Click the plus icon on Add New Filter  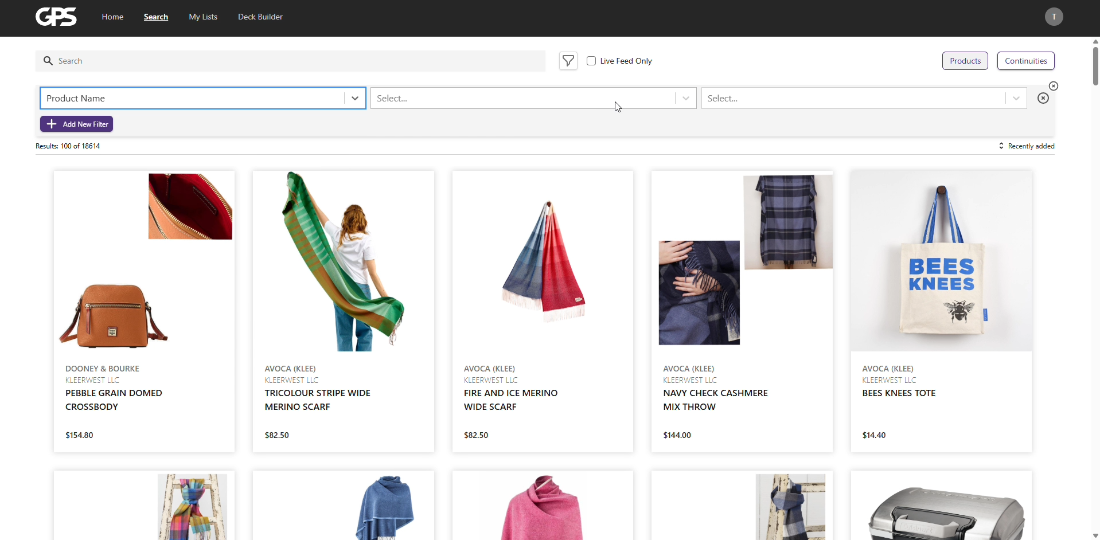click(51, 124)
